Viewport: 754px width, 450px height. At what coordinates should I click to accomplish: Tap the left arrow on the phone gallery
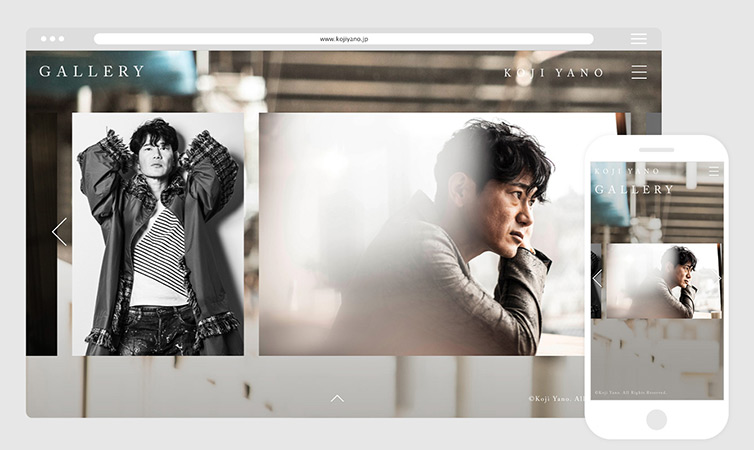597,278
